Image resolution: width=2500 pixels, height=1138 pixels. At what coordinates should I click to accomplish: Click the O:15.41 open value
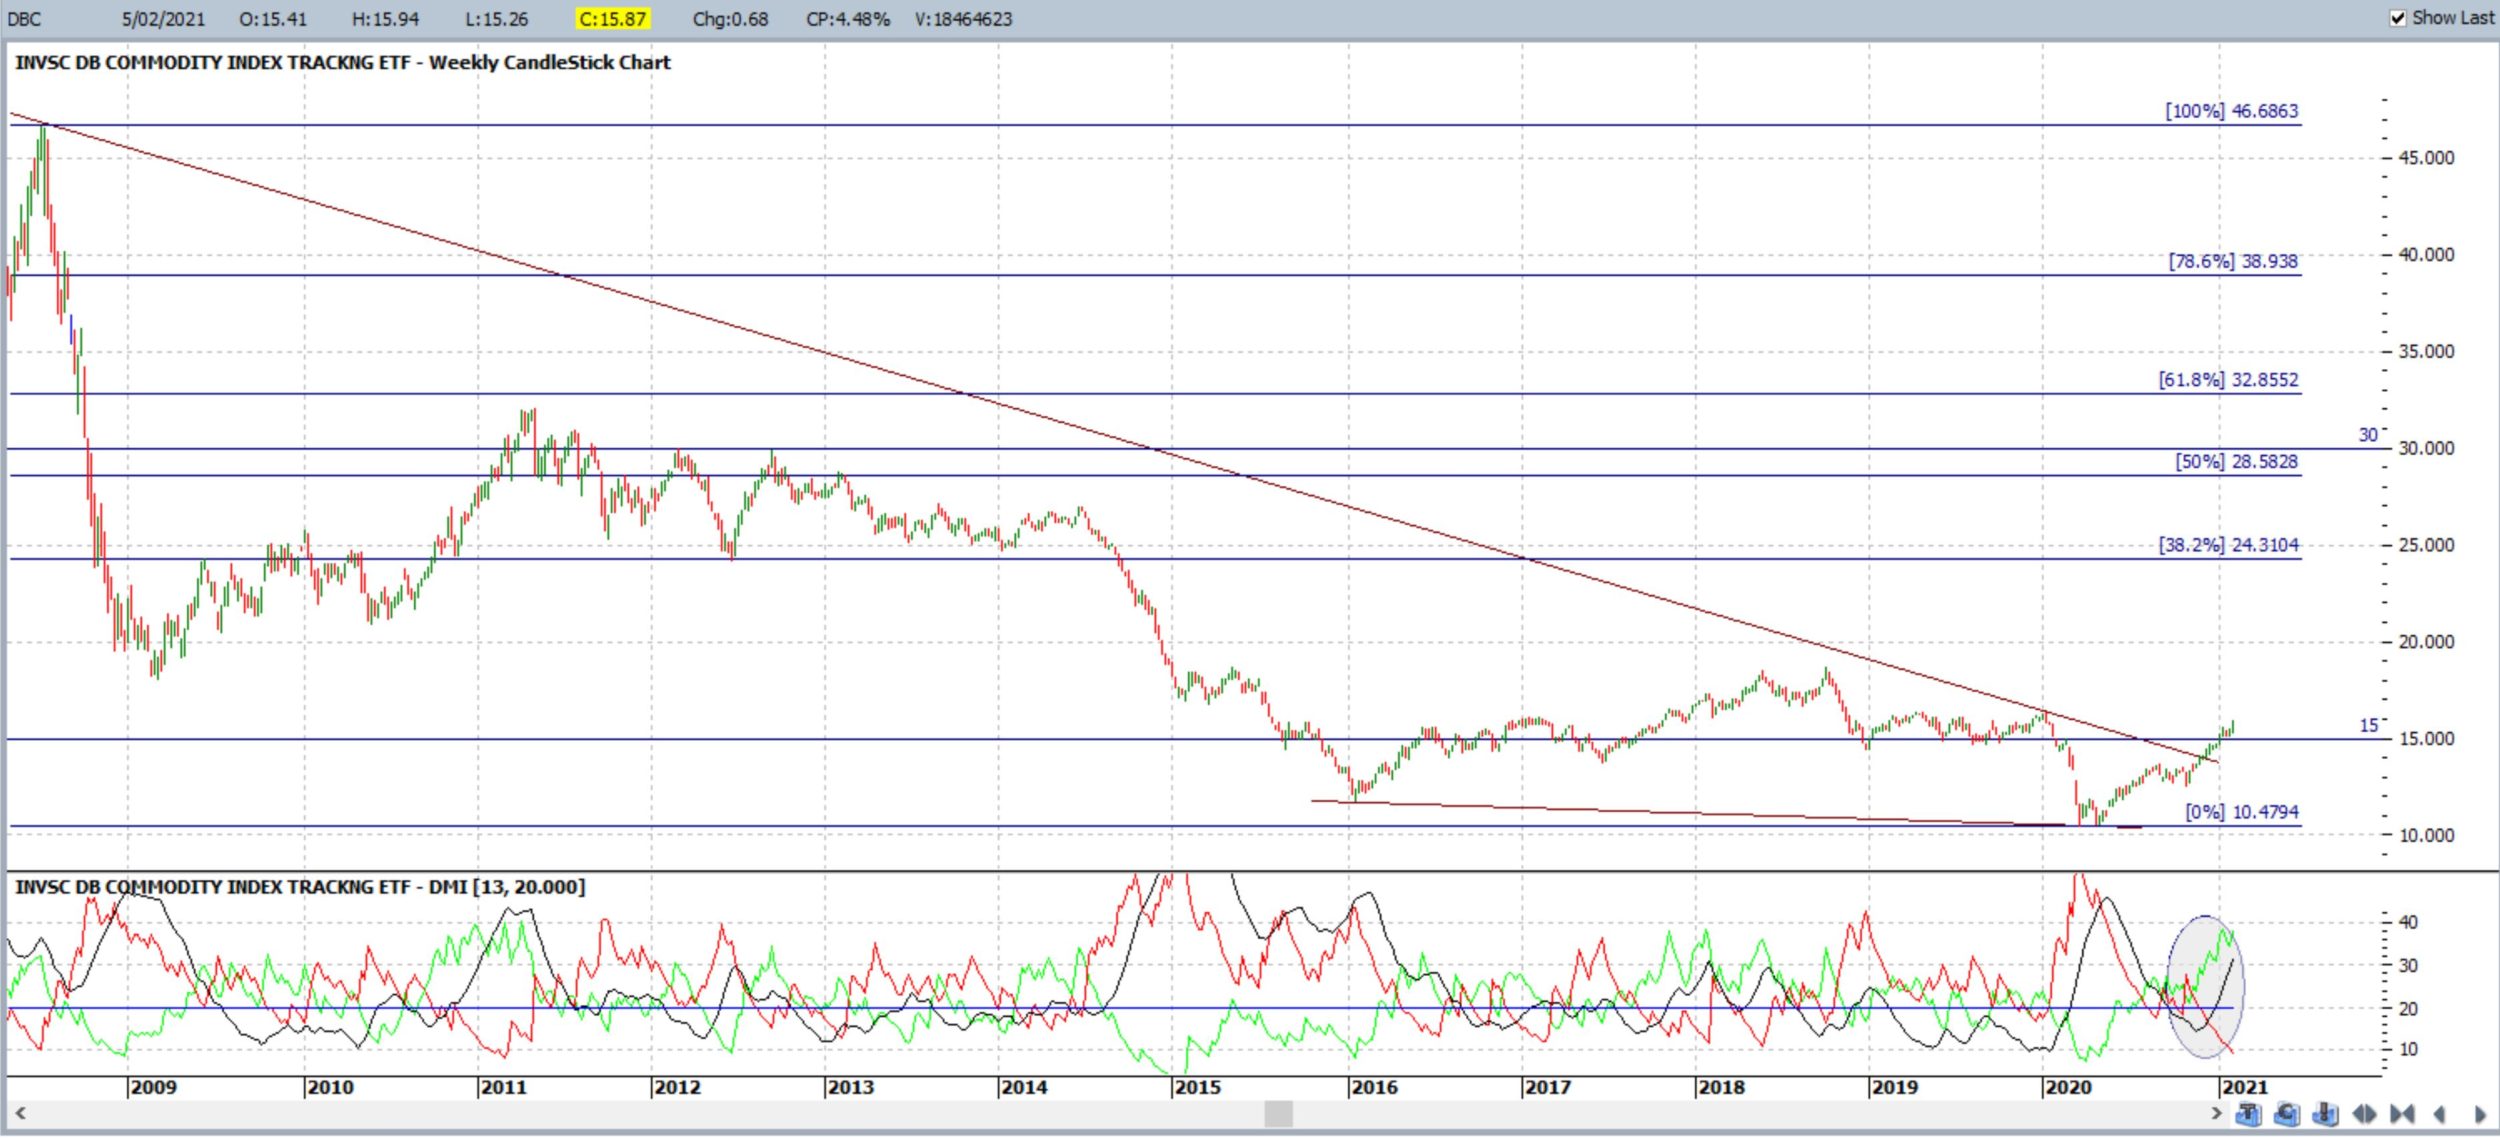[273, 19]
